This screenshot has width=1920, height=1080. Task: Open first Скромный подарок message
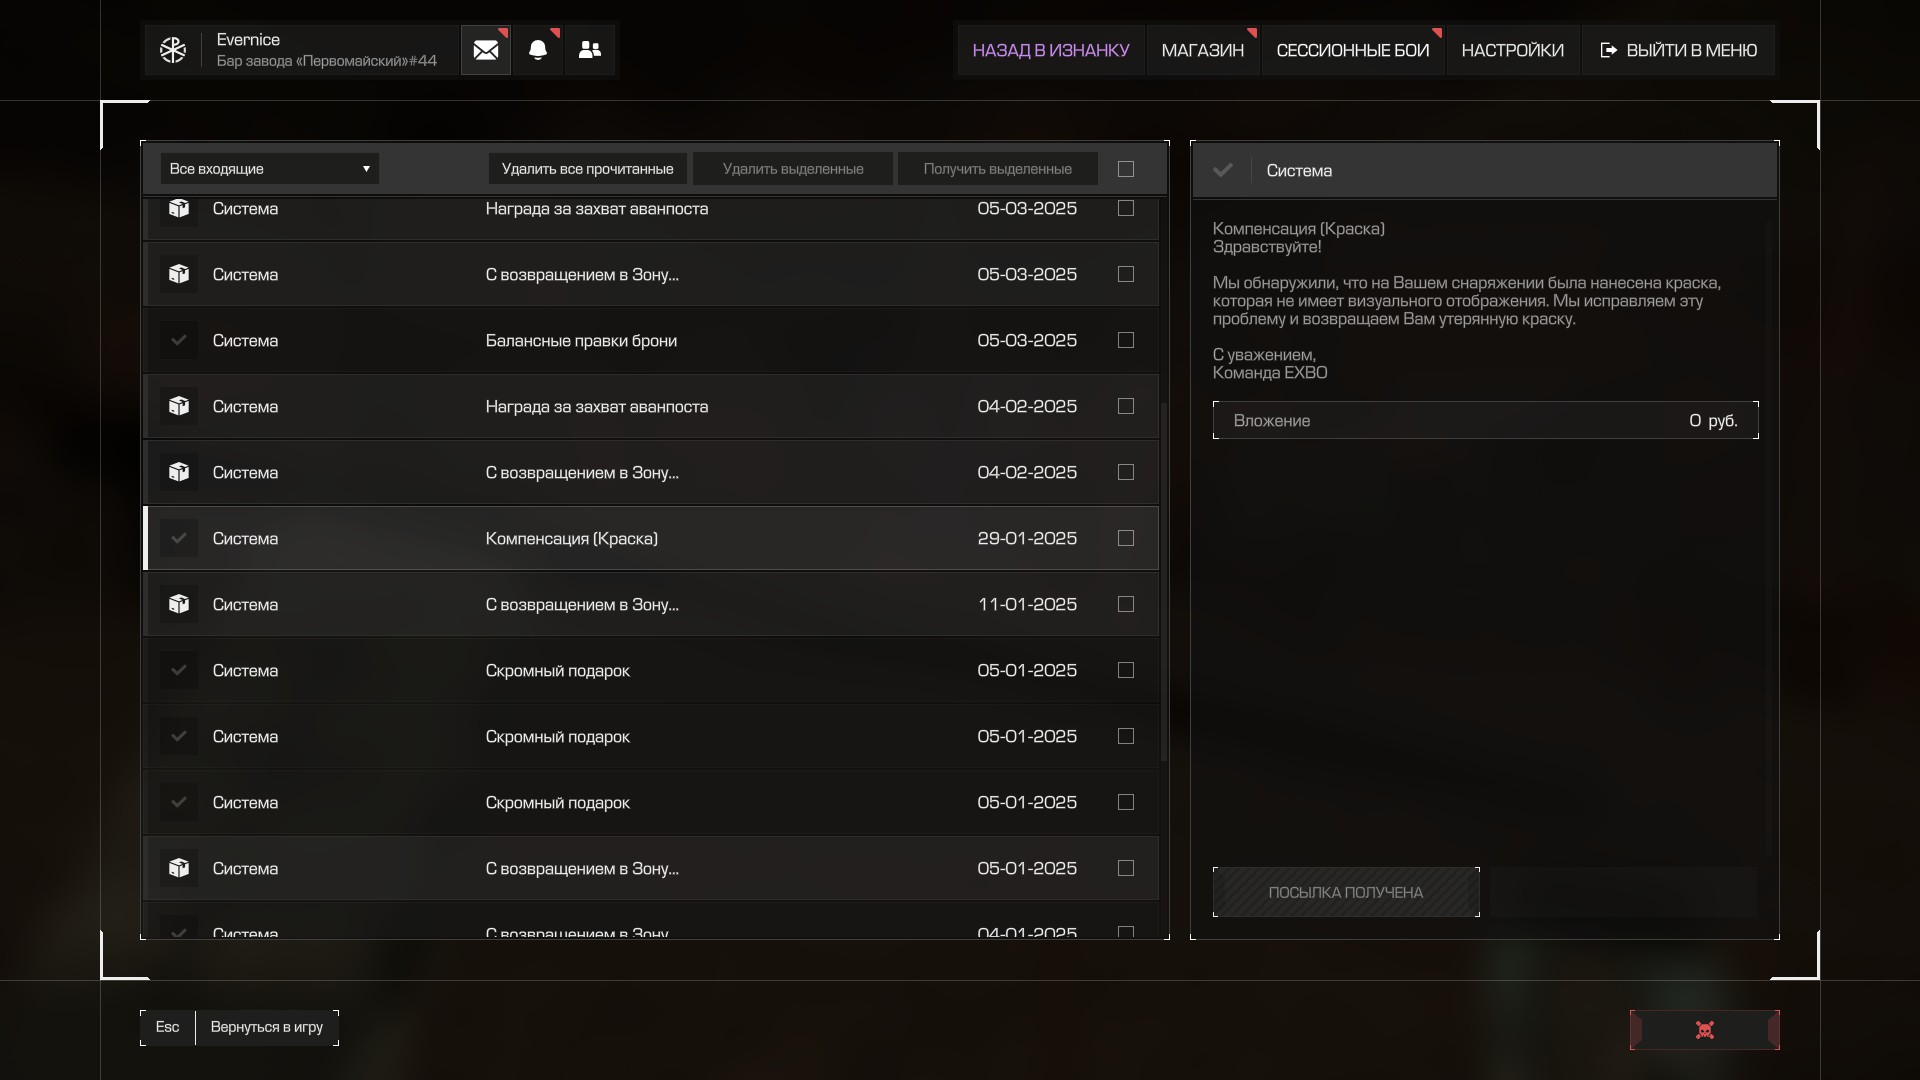coord(557,670)
